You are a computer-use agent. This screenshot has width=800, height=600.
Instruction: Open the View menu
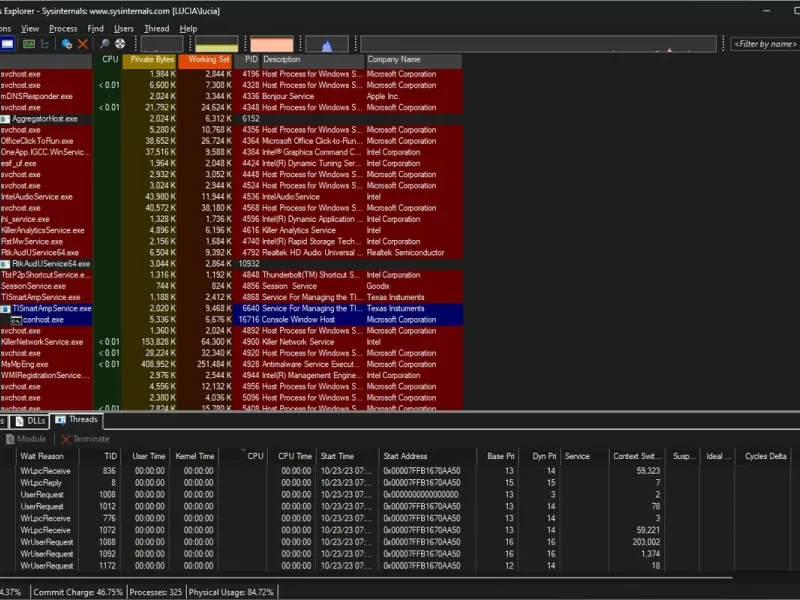click(x=30, y=29)
